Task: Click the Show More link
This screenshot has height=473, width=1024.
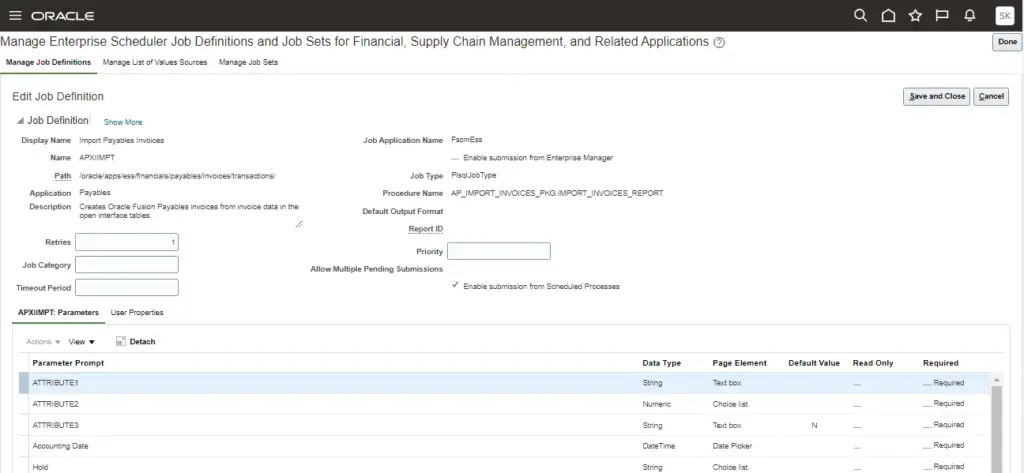Action: pos(123,122)
